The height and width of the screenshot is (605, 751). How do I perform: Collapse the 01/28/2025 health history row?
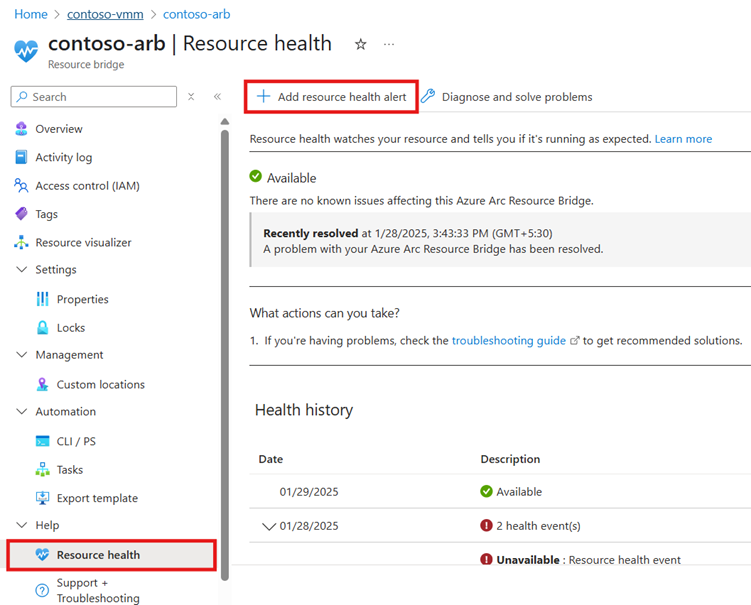pyautogui.click(x=268, y=526)
